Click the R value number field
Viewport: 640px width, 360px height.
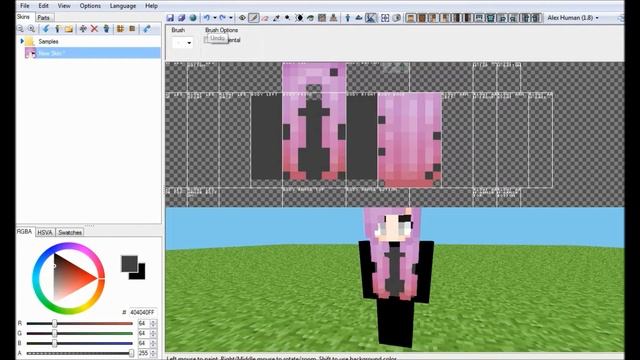(x=143, y=323)
